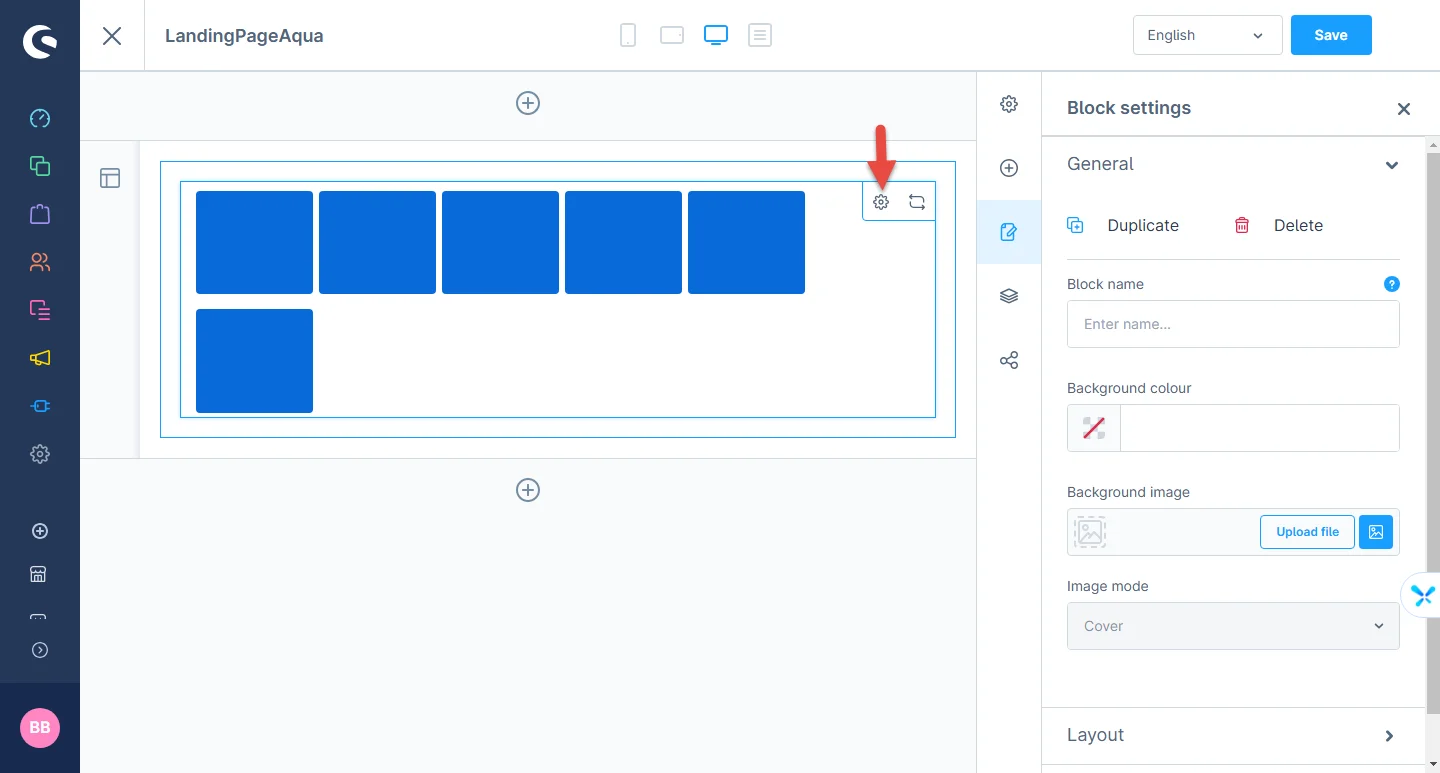Switch to form view mode
1440x773 pixels.
point(760,36)
